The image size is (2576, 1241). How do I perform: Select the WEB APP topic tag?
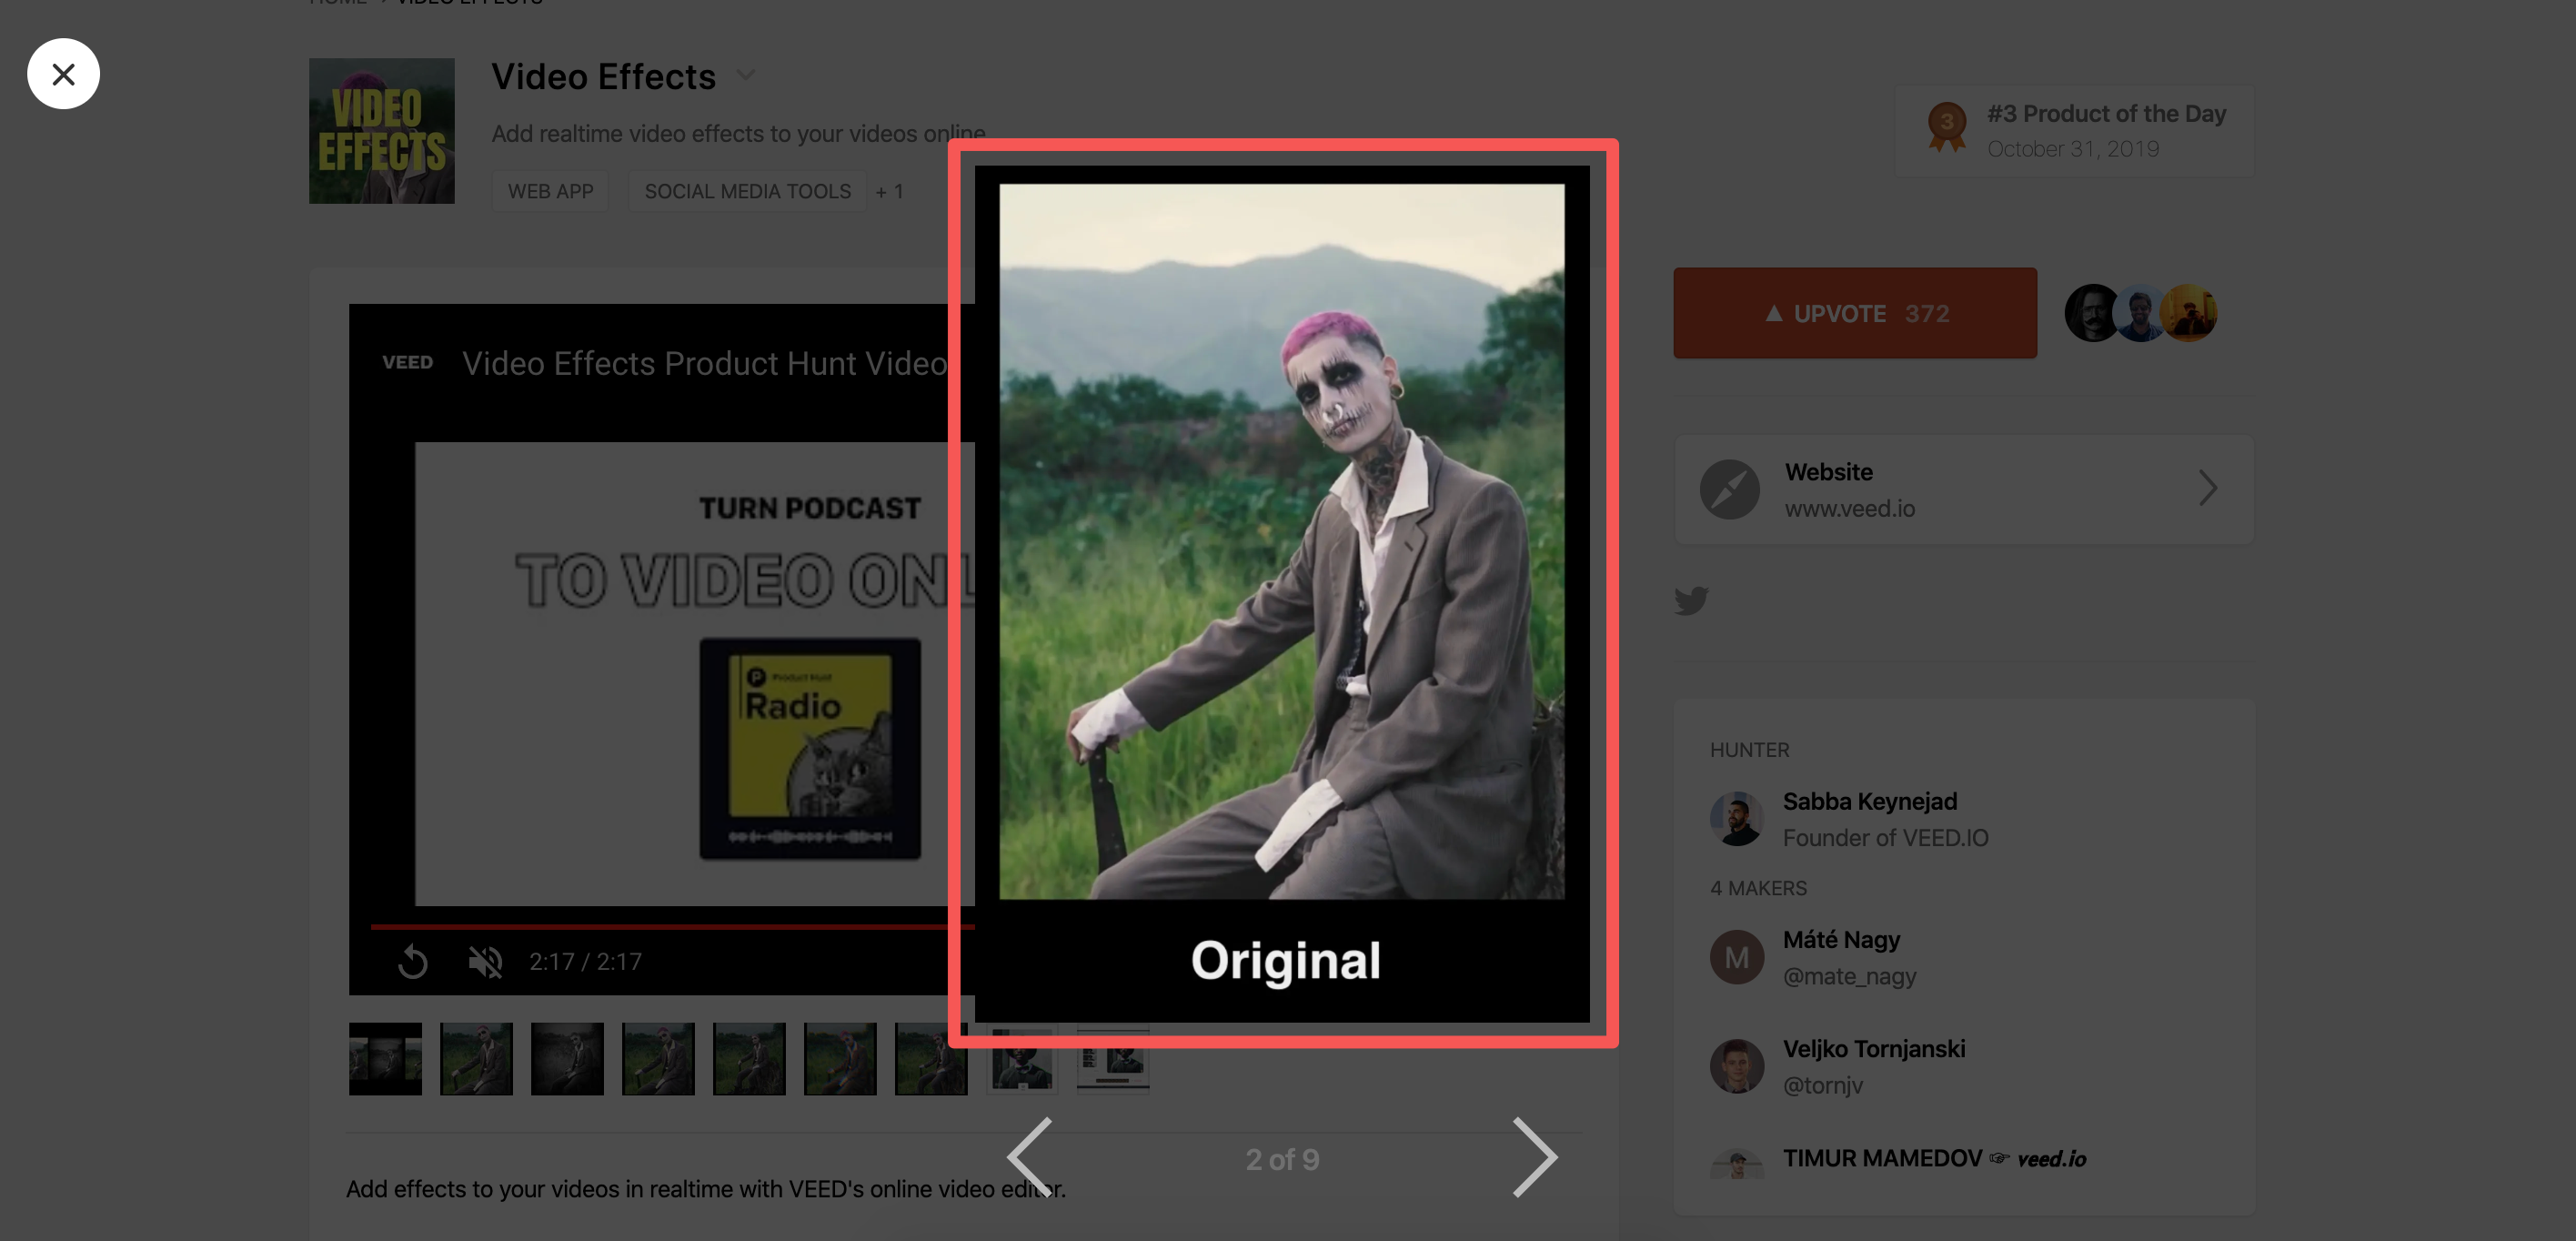click(x=550, y=191)
